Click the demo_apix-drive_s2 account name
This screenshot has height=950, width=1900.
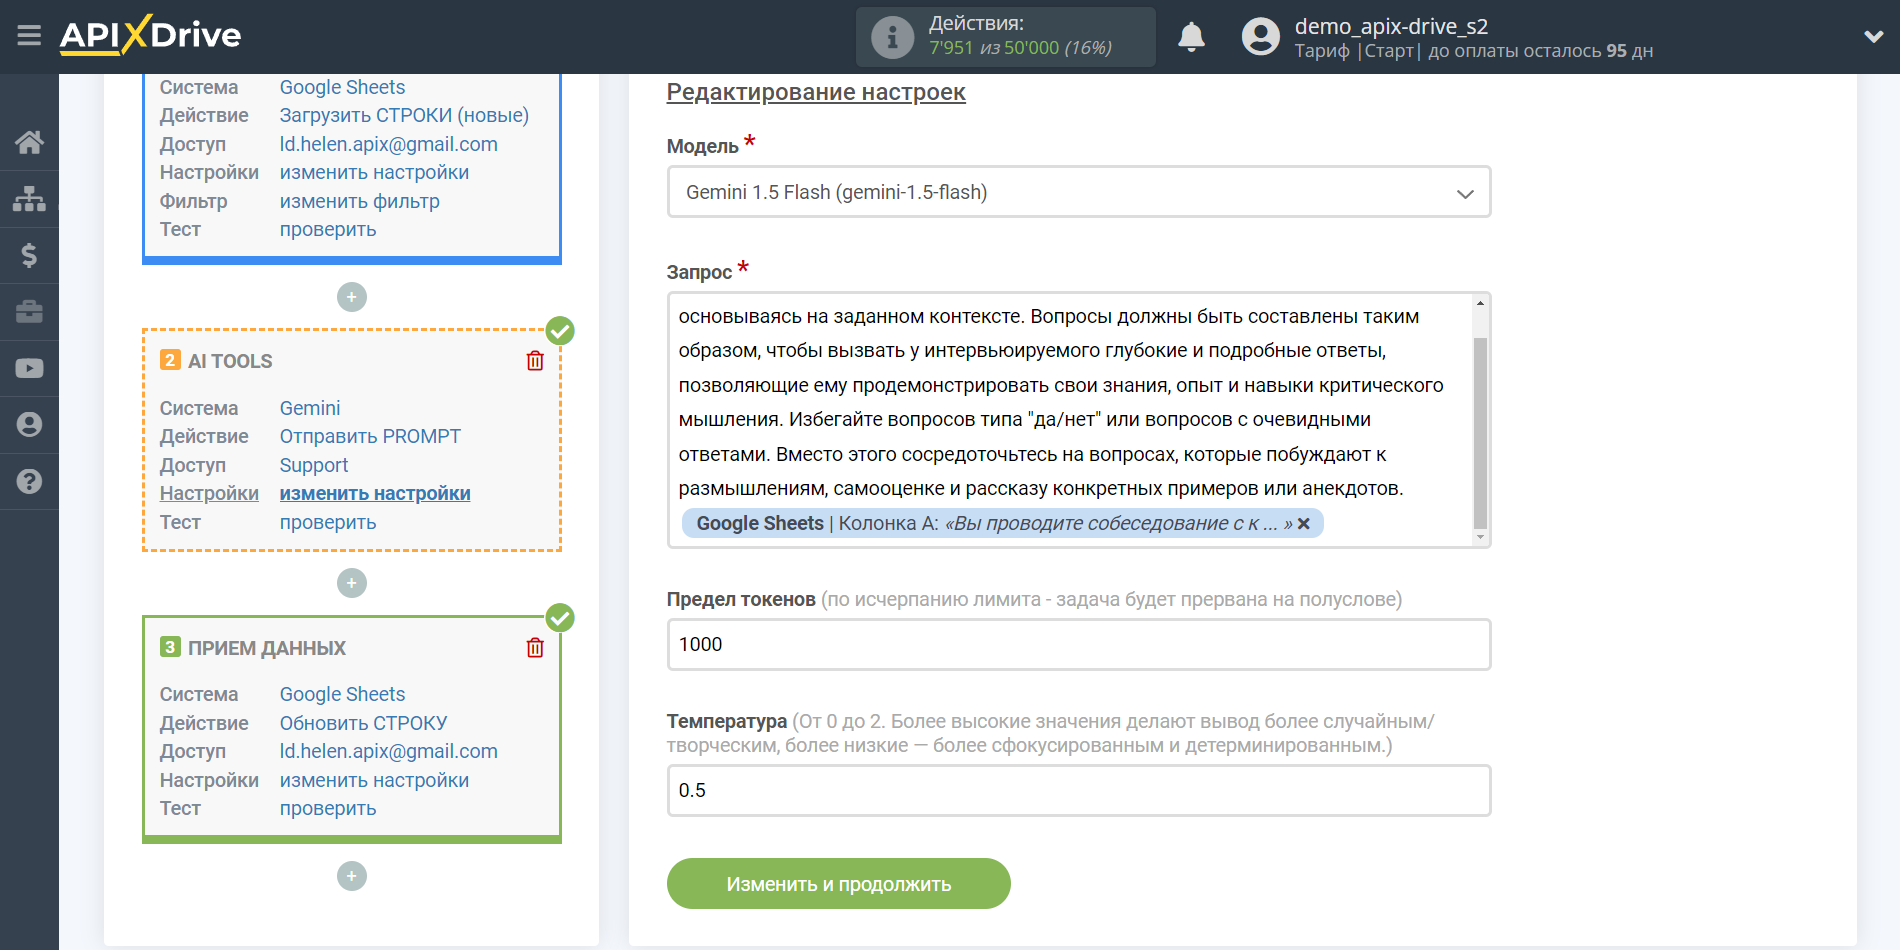(1391, 26)
